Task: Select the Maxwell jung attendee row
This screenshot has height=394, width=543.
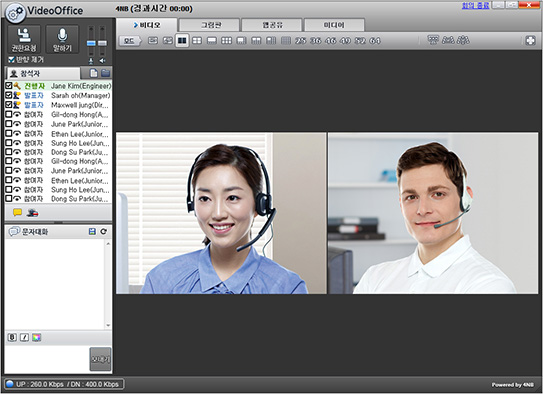Action: (58, 104)
